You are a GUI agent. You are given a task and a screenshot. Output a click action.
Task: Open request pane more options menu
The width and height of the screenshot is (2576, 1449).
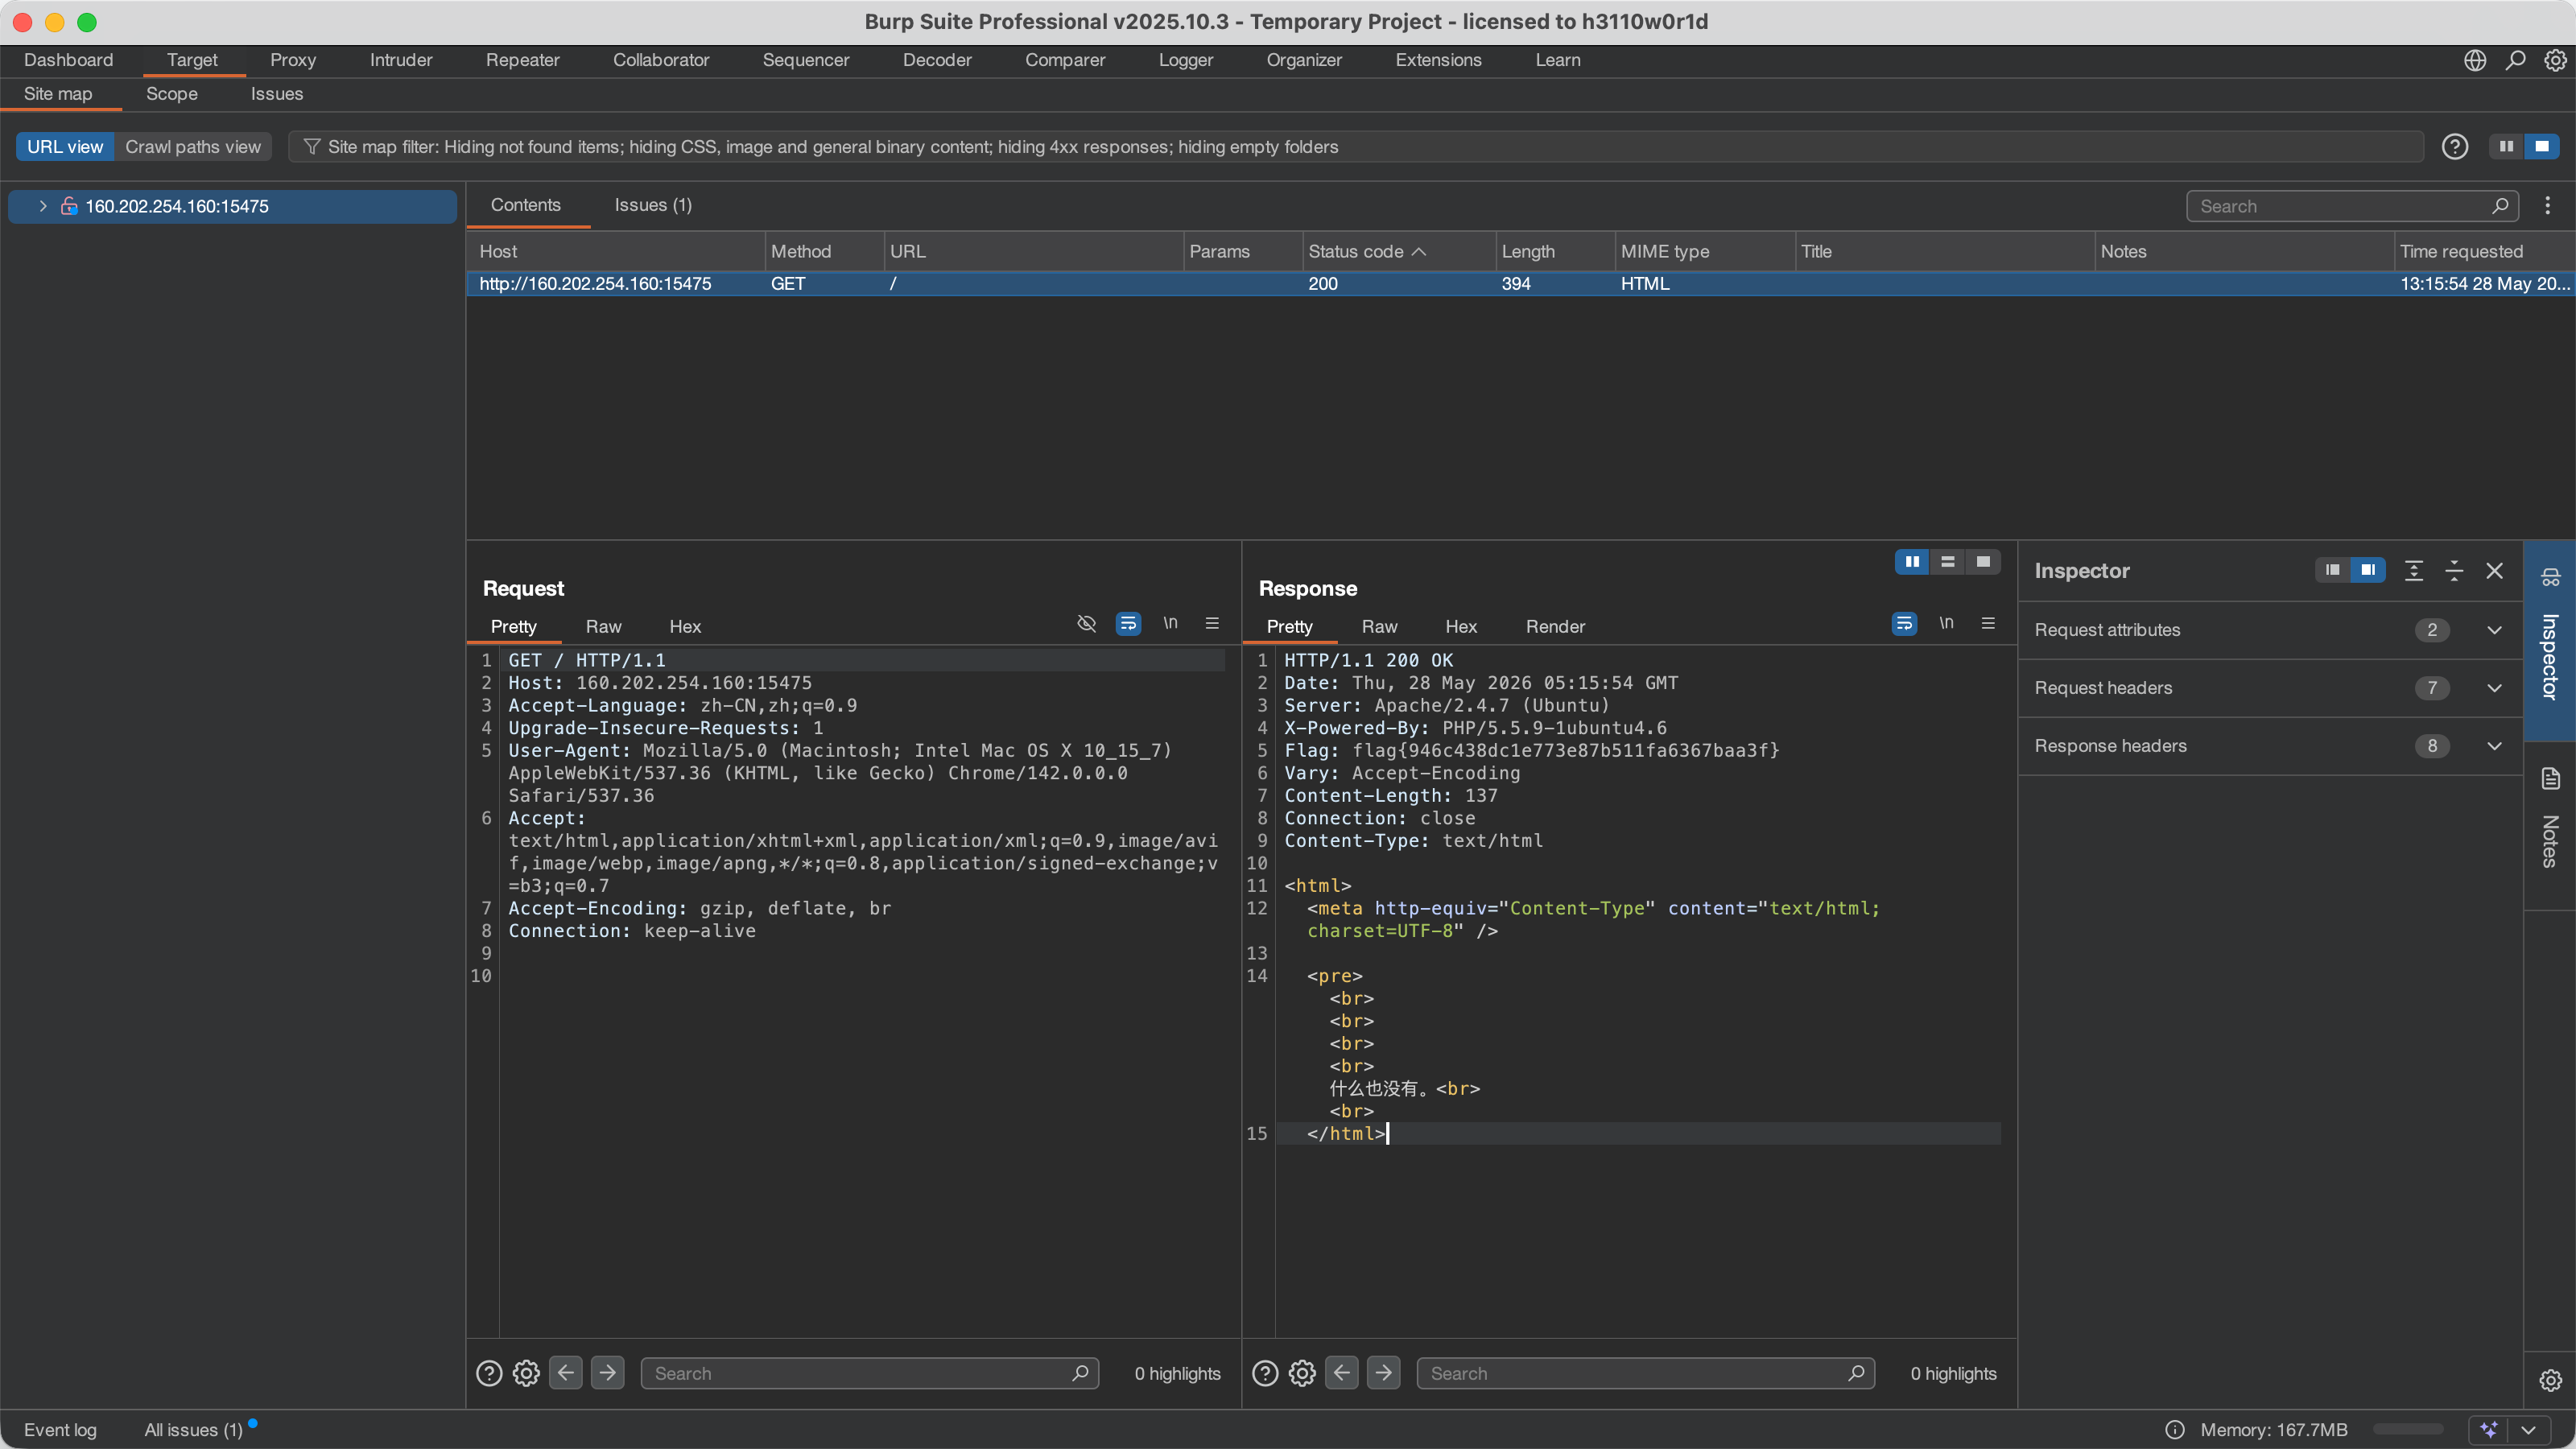point(1212,623)
